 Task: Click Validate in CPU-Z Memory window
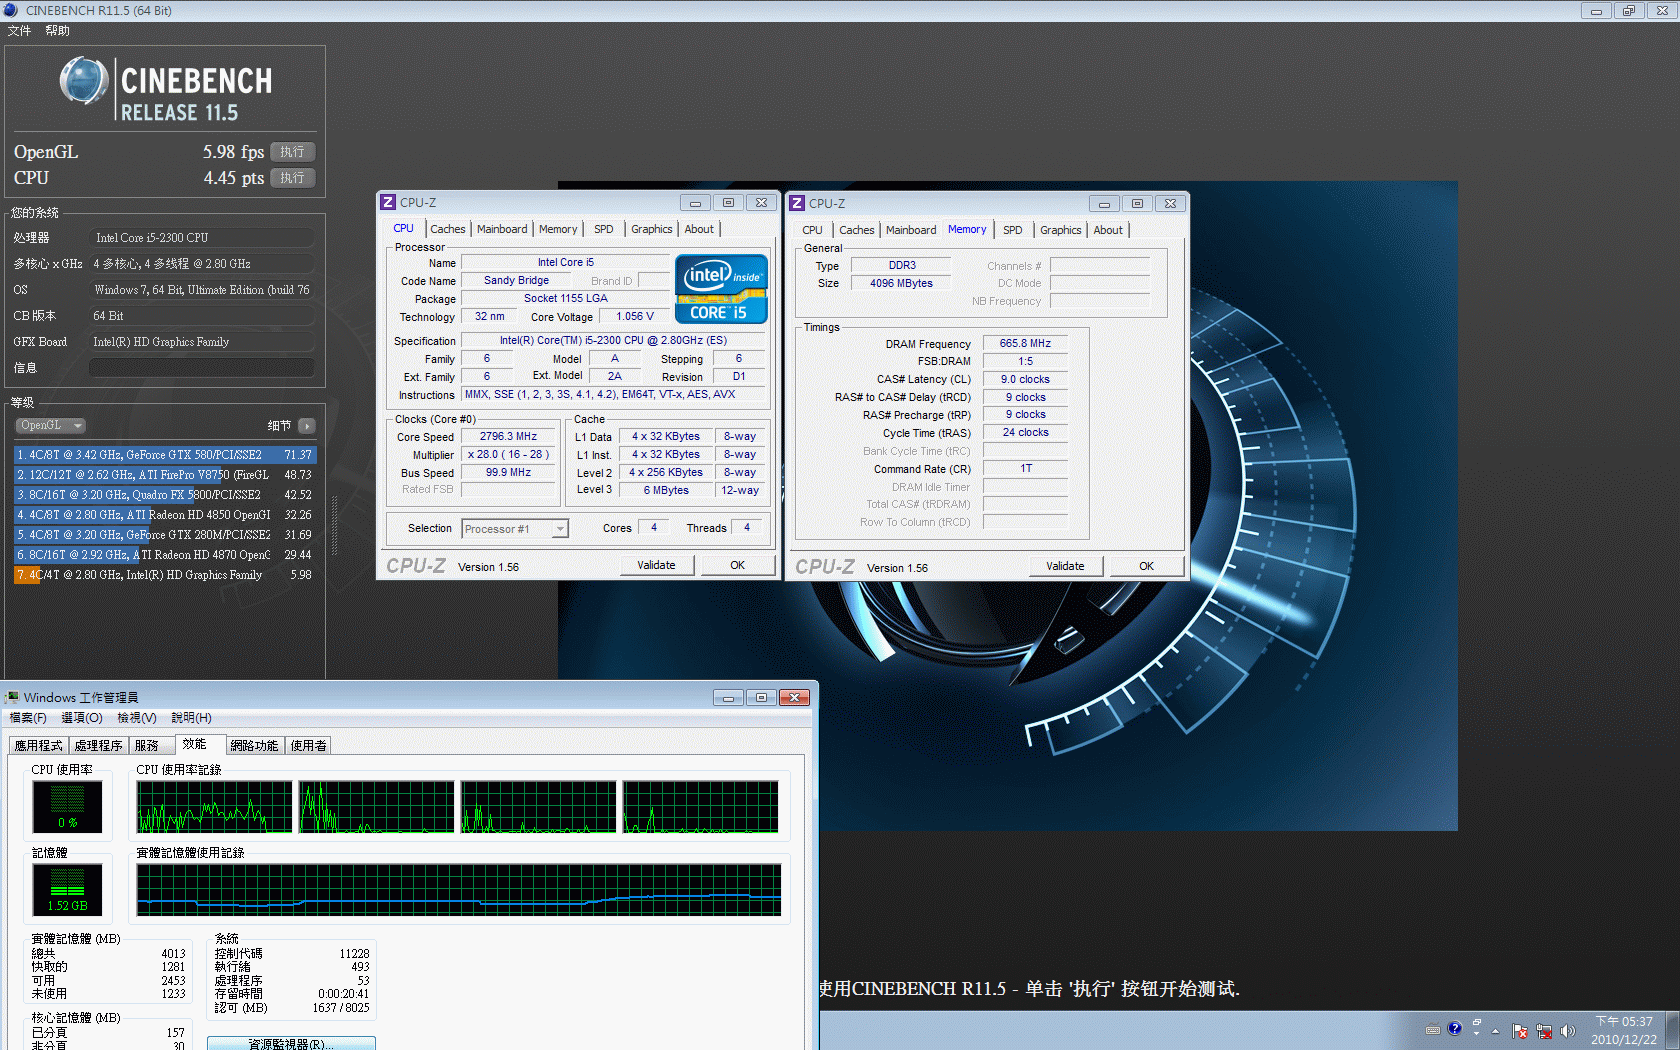(x=1065, y=566)
